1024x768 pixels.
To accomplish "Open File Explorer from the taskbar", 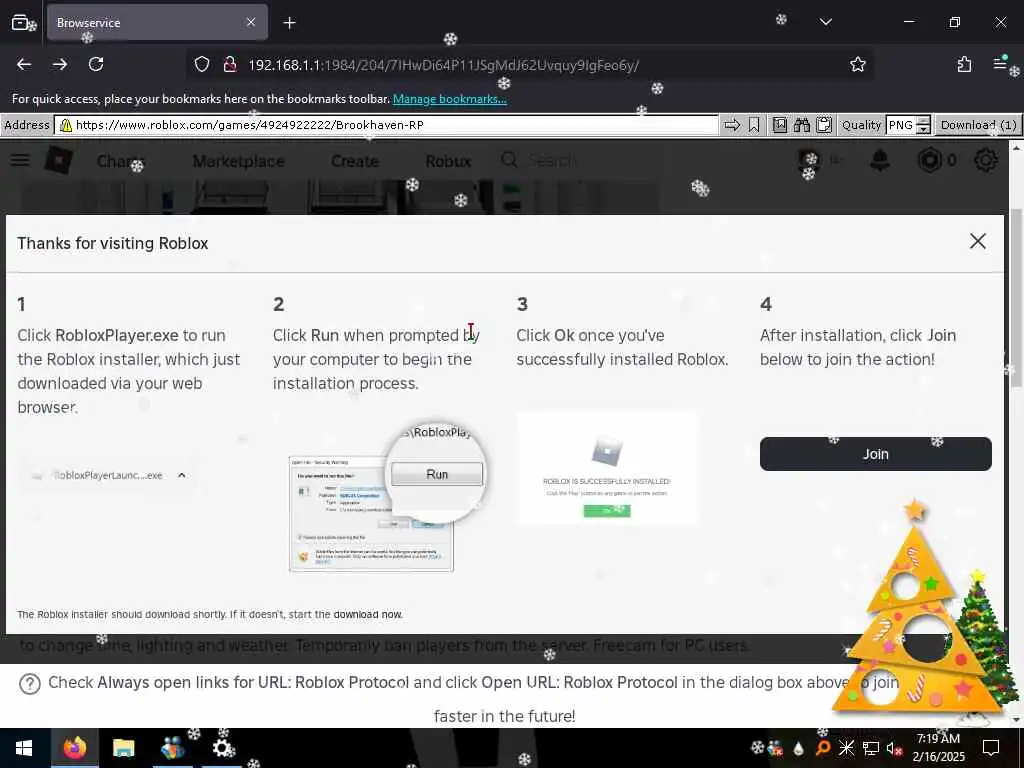I will [123, 748].
